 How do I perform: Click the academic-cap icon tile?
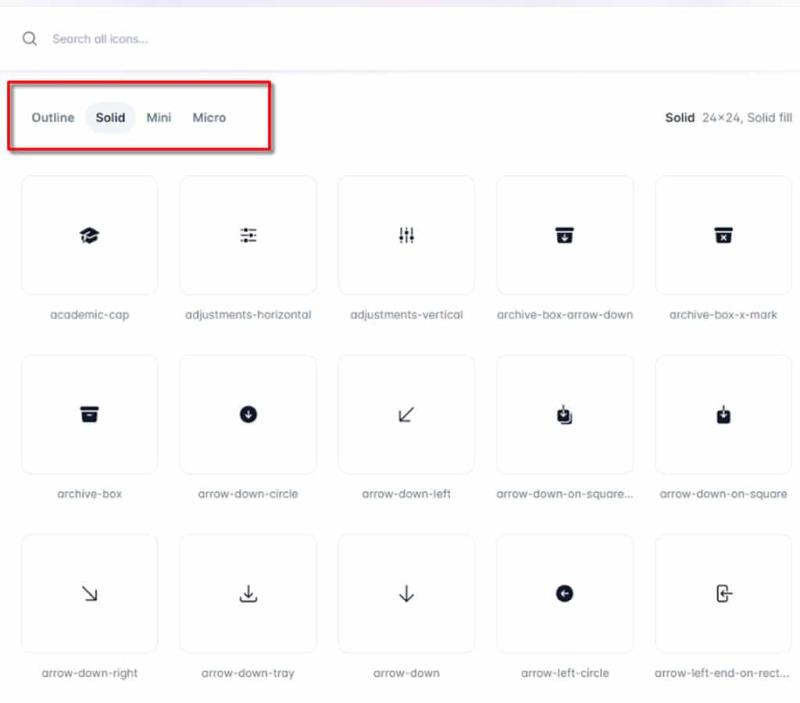[x=89, y=236]
